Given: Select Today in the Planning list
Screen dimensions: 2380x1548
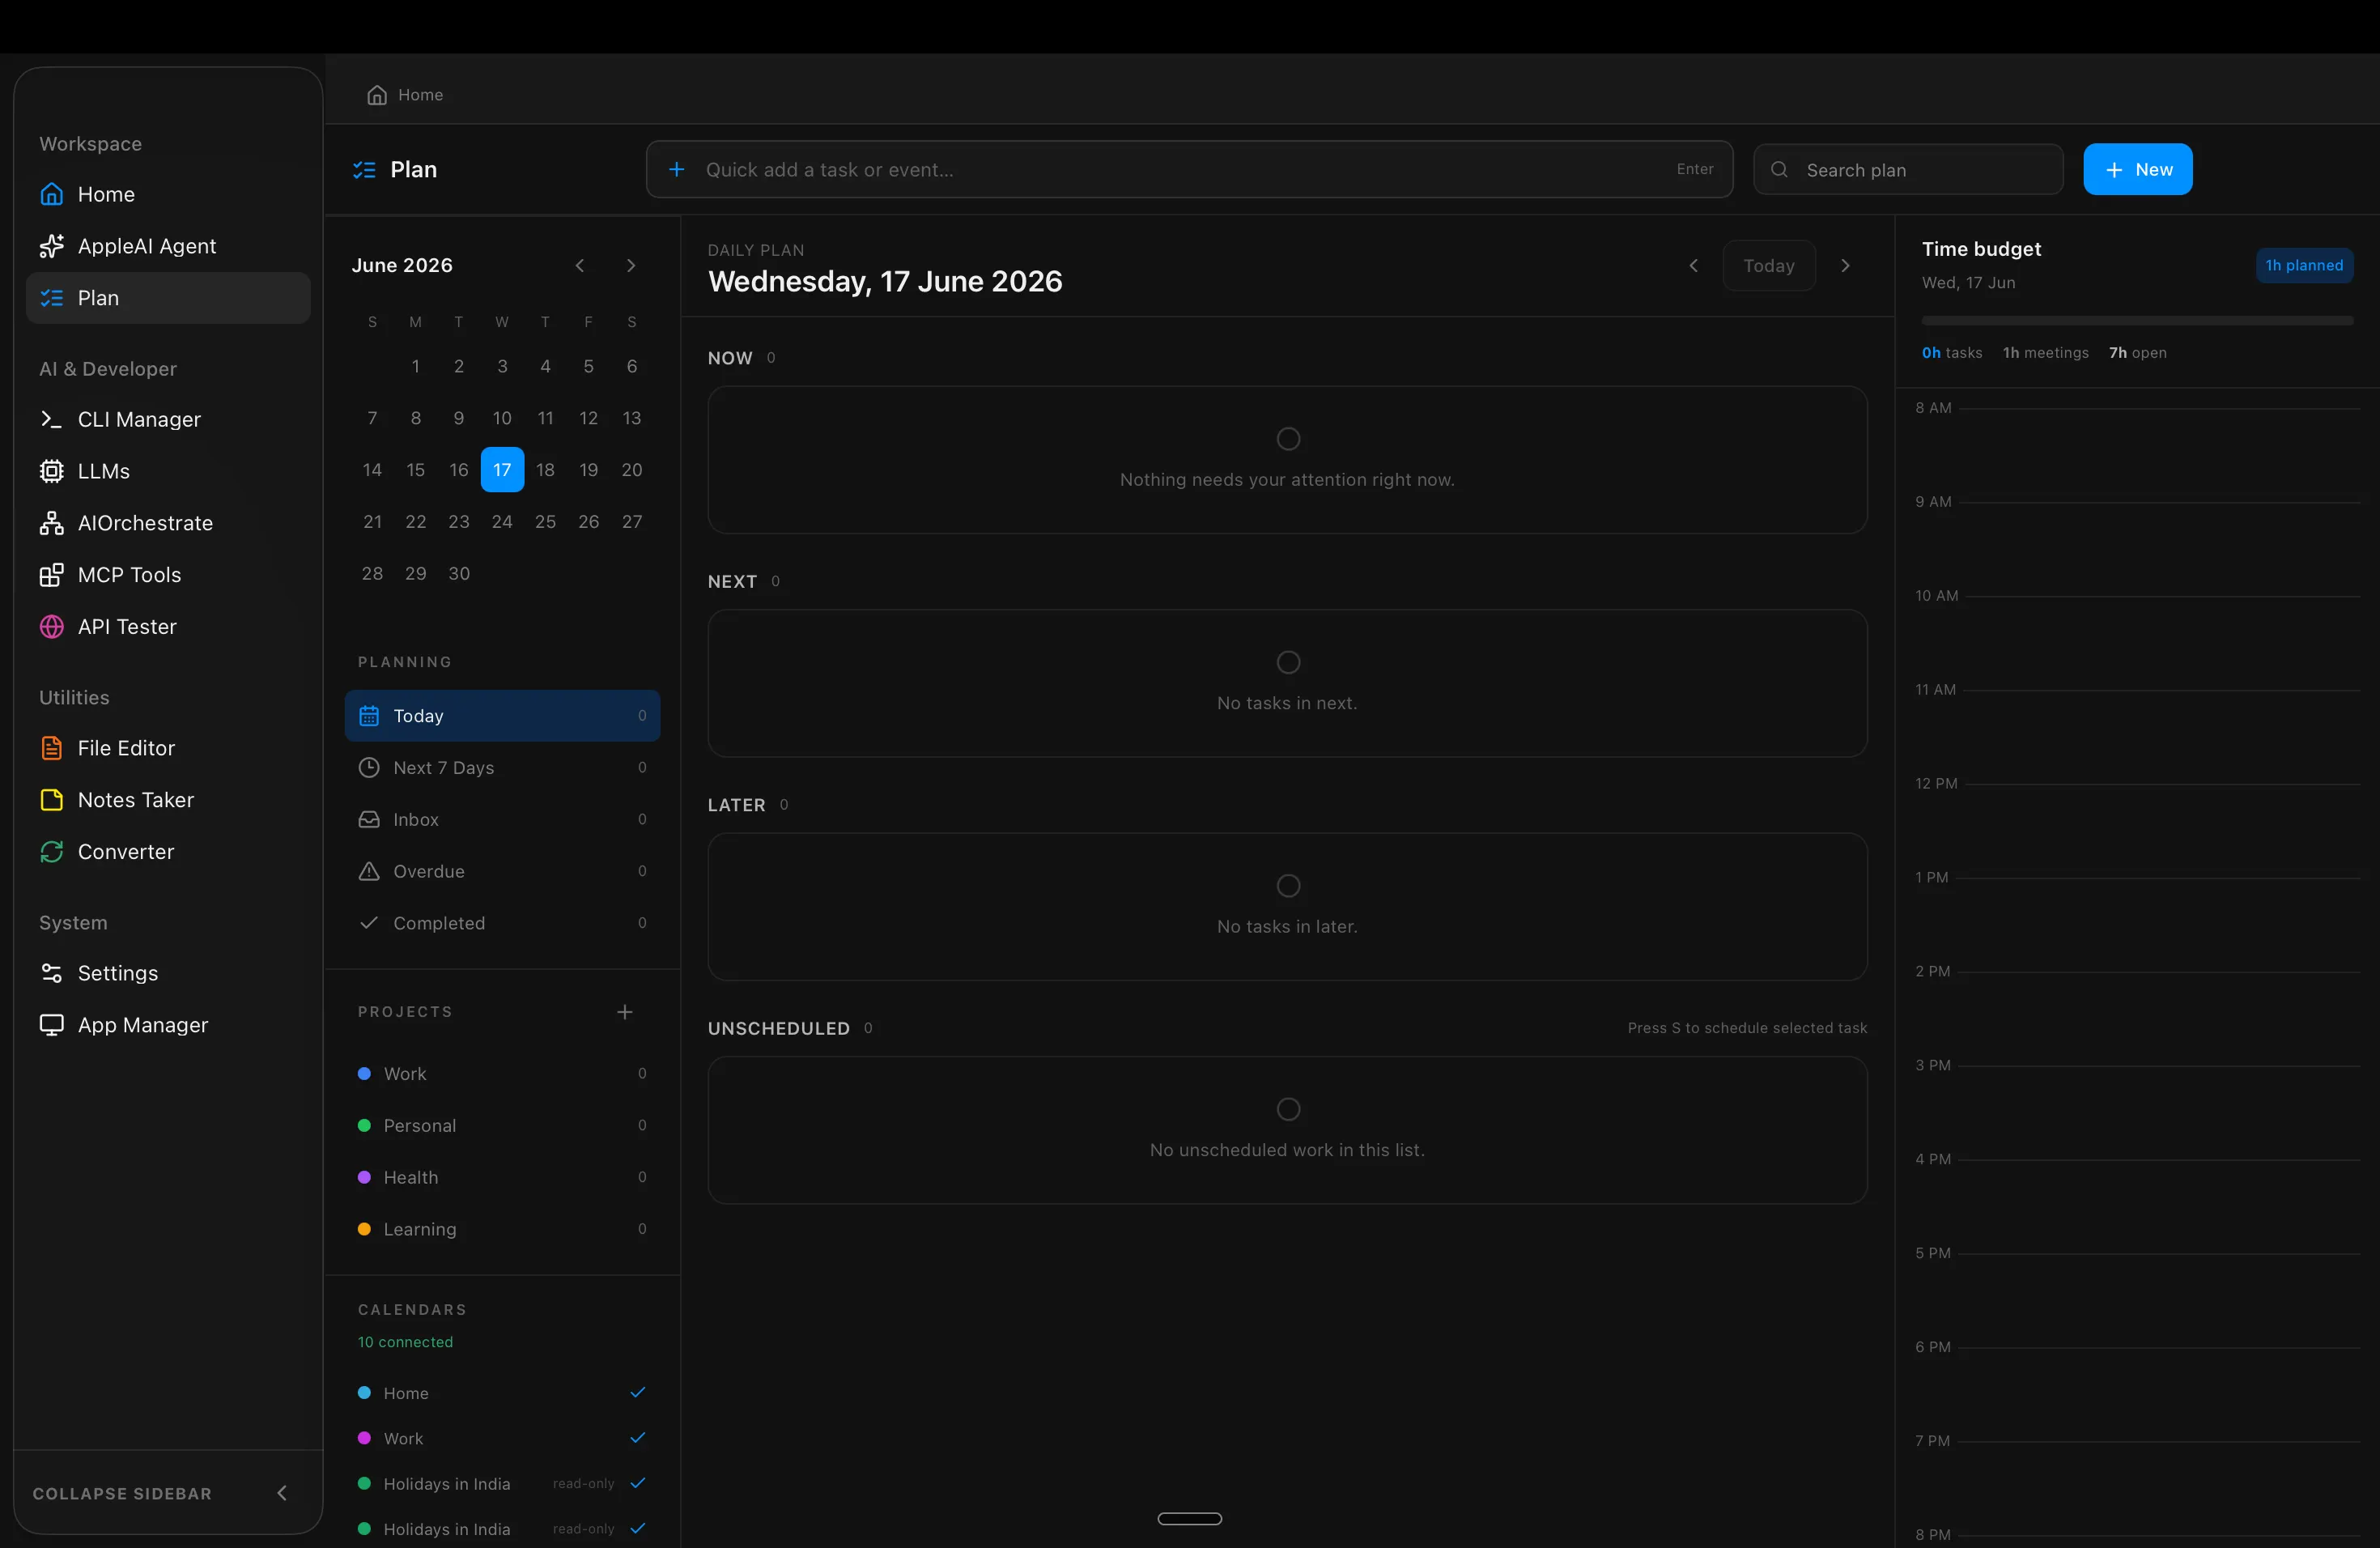Looking at the screenshot, I should [502, 716].
